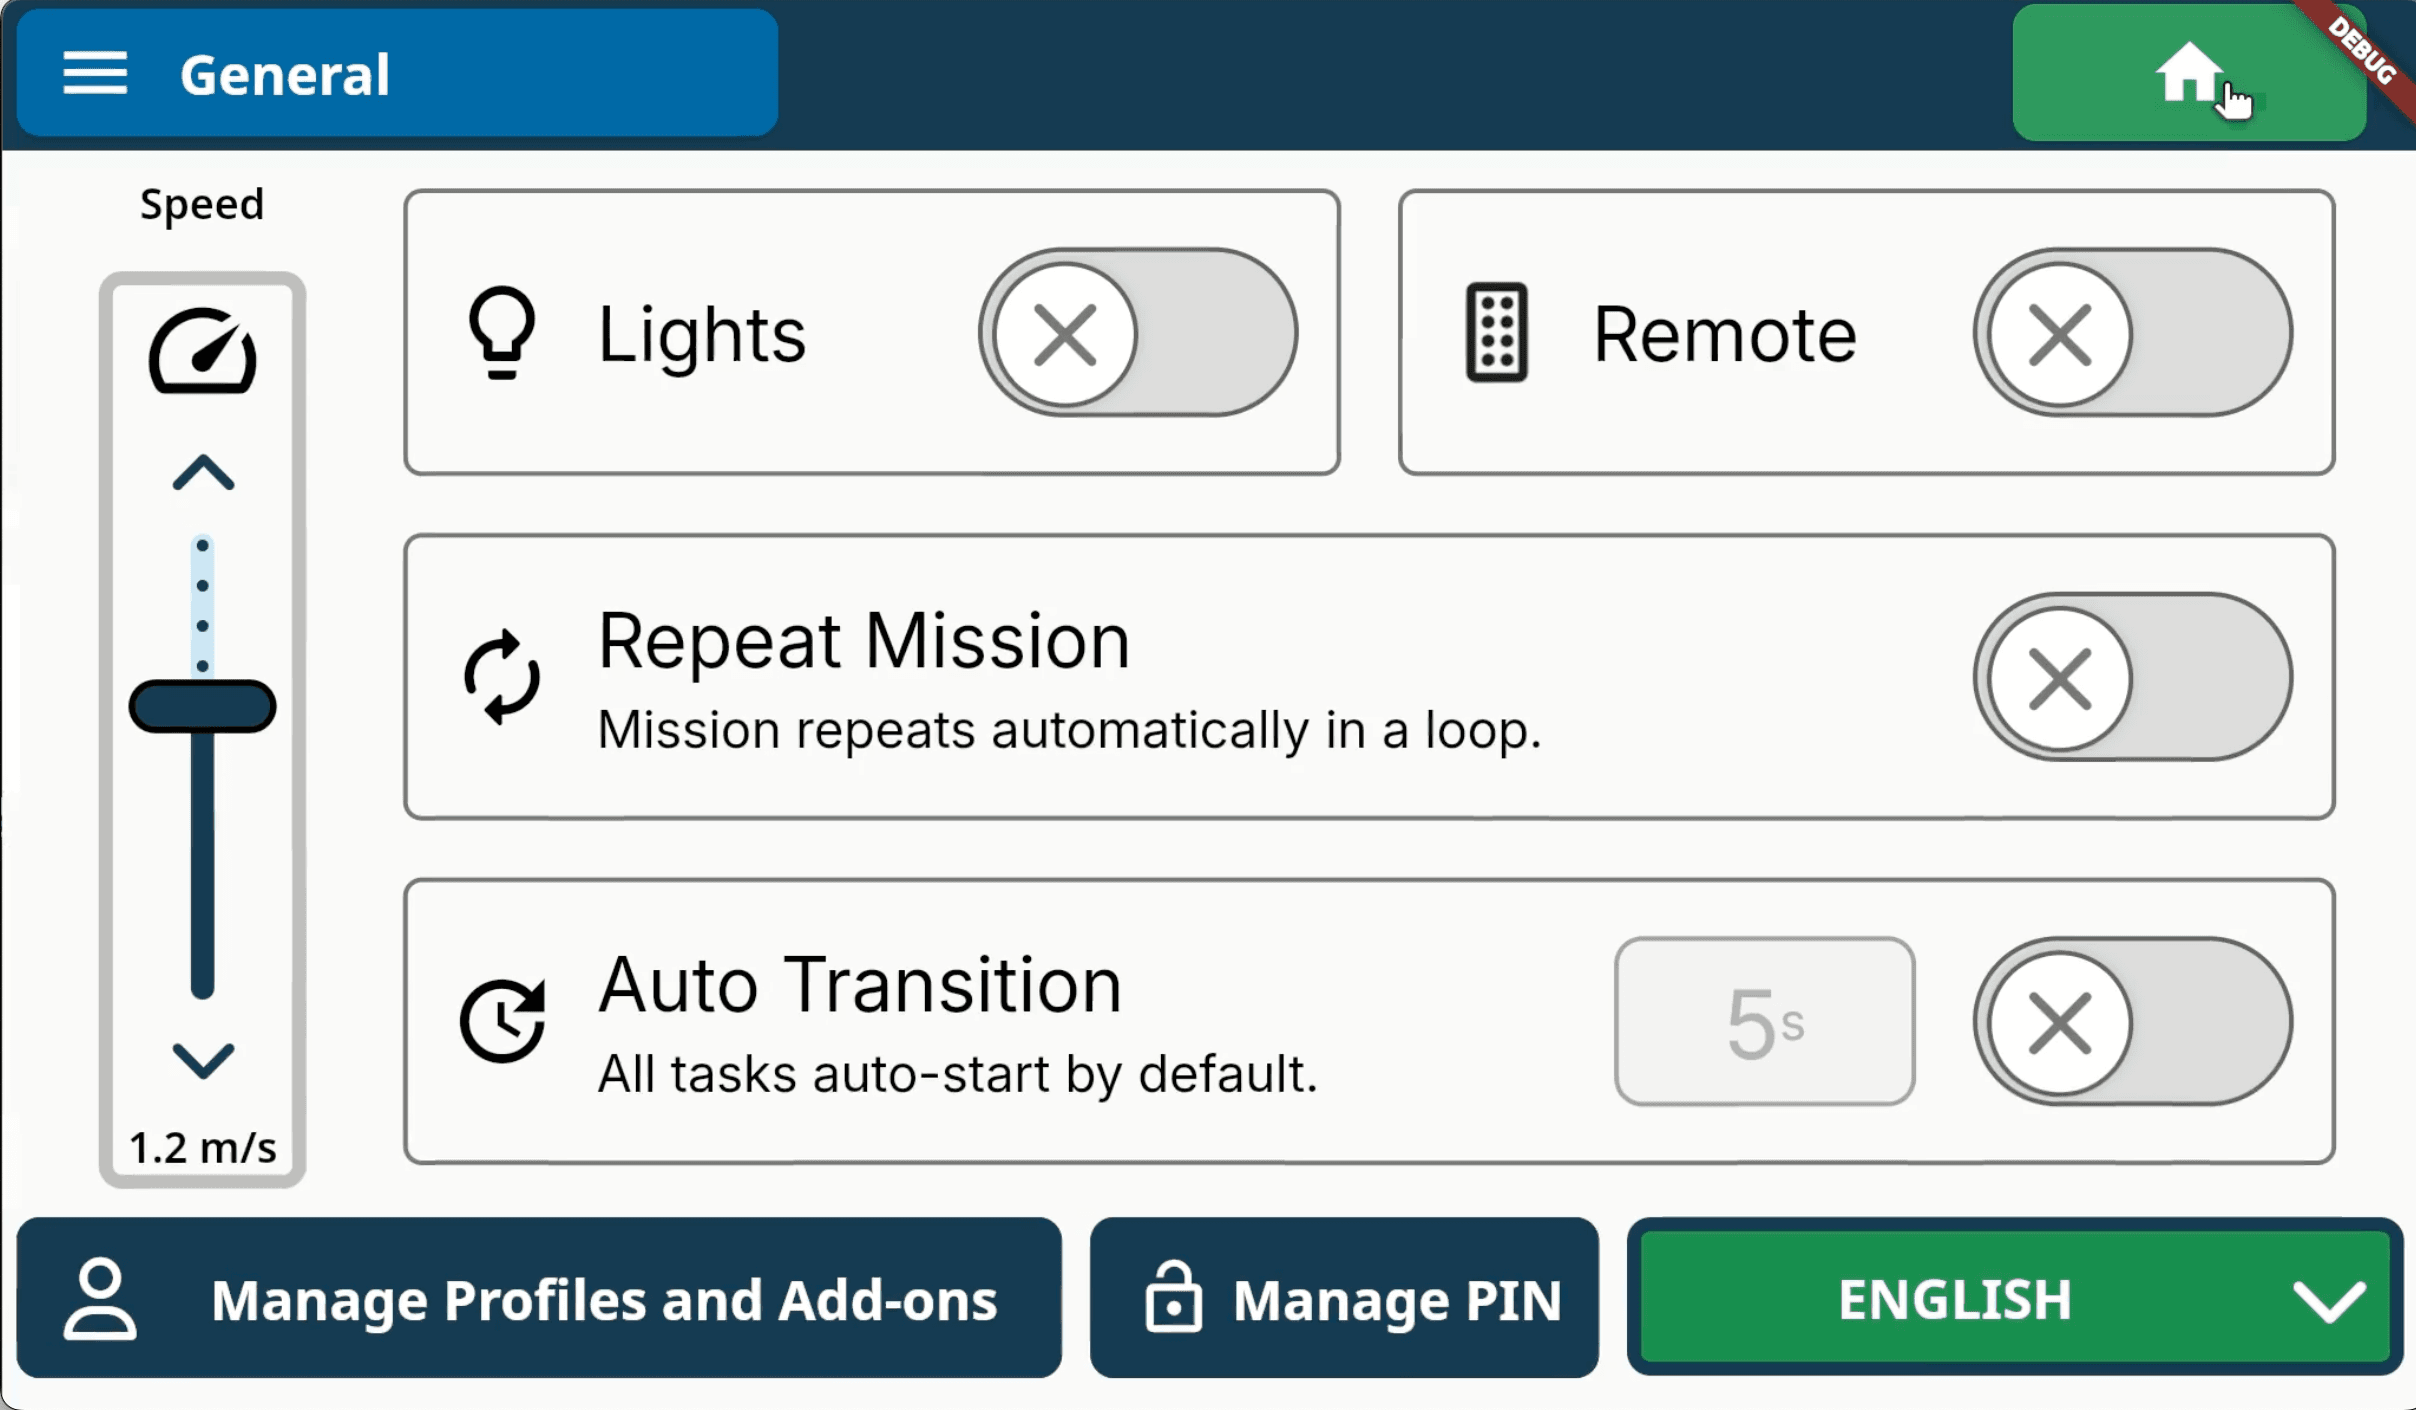Turn on the Remote switch
This screenshot has height=1410, width=2416.
coord(2132,333)
